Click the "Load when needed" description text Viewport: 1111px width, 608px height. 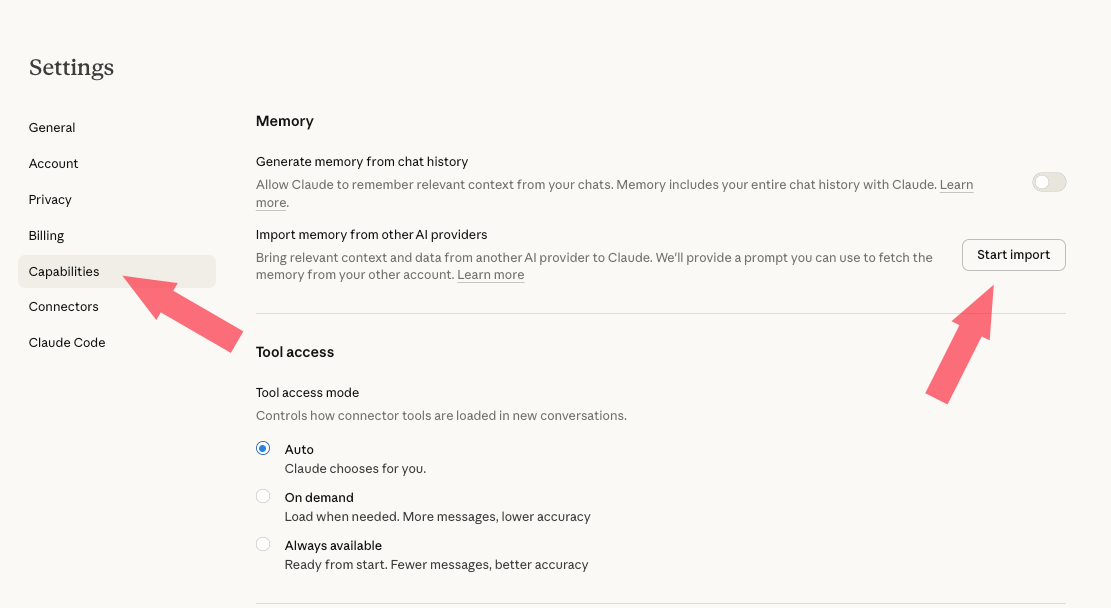coord(437,517)
